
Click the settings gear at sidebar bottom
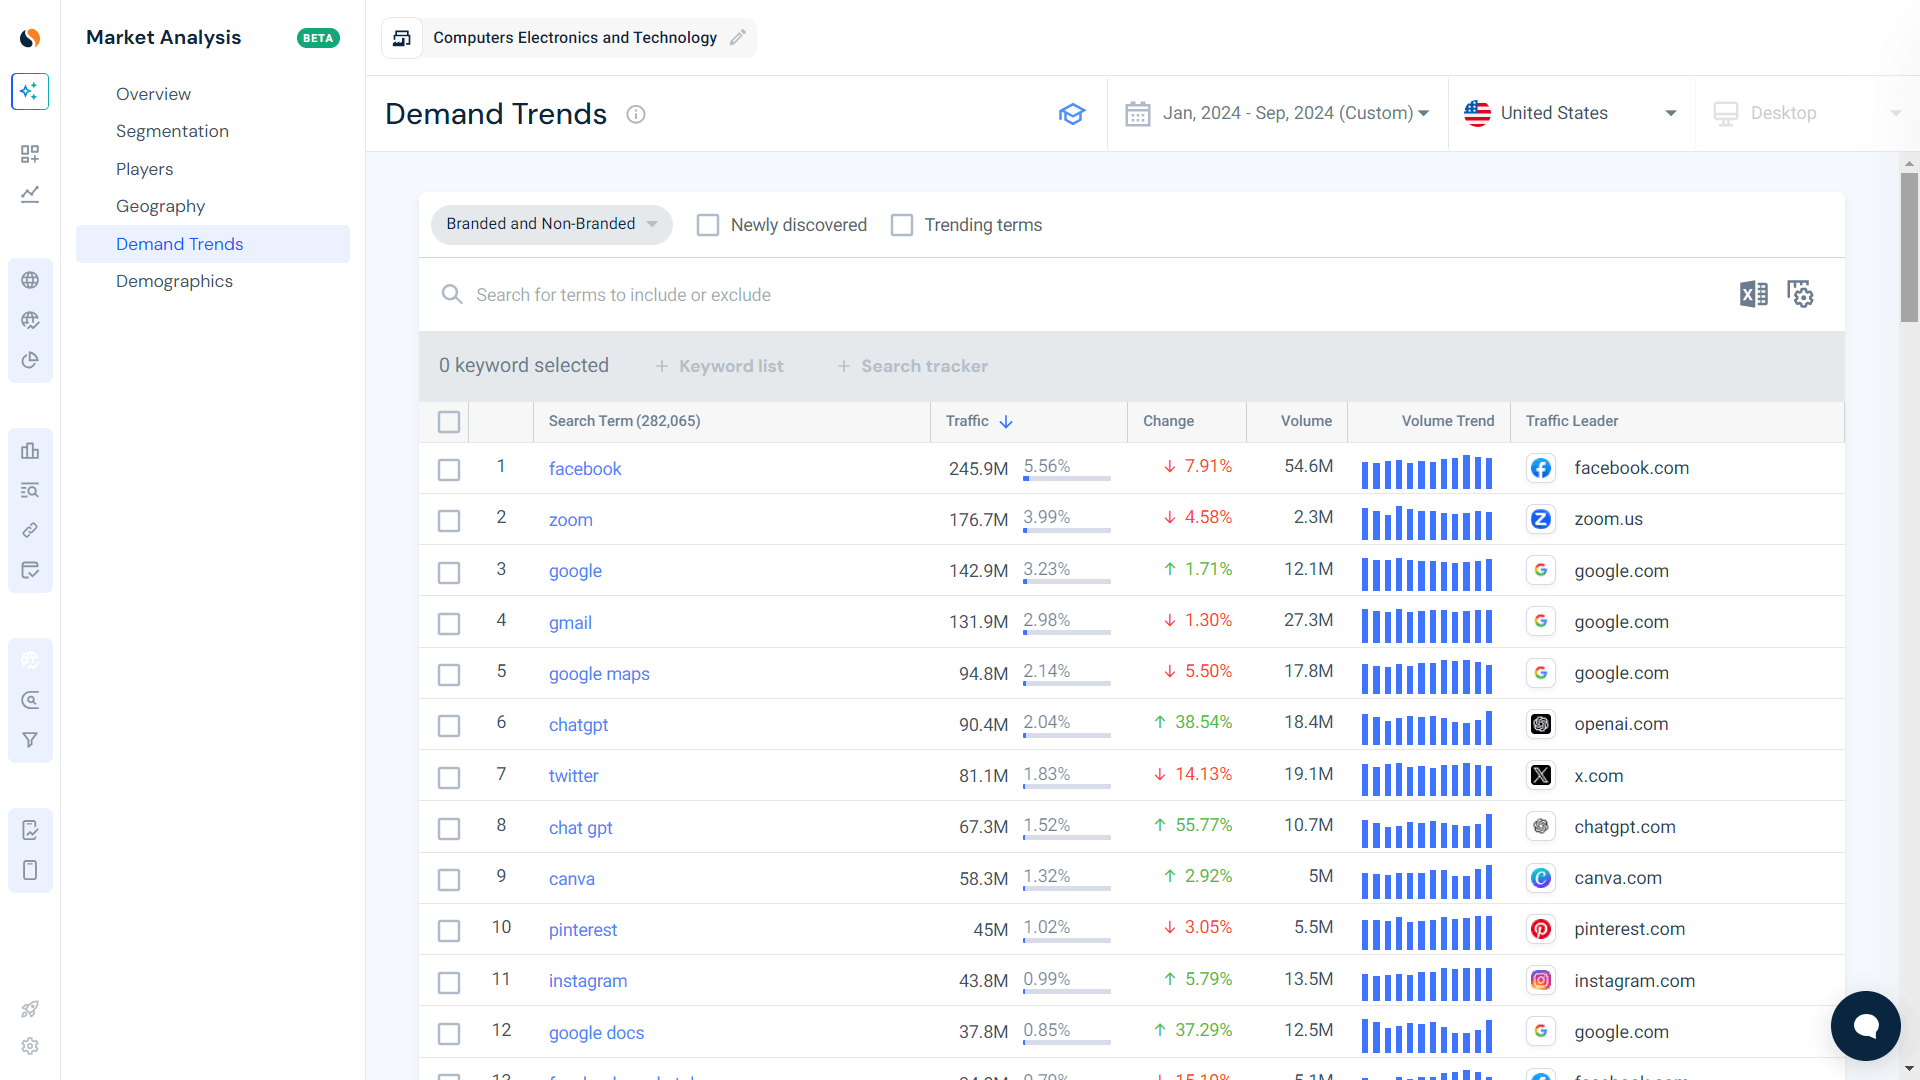tap(30, 1046)
